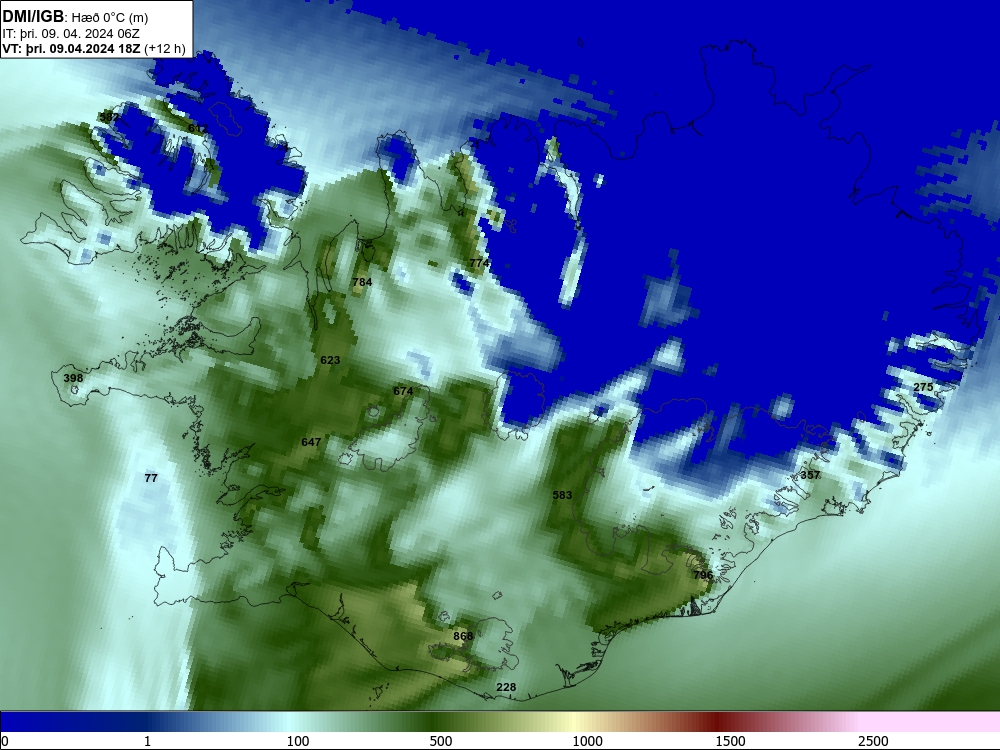Image resolution: width=1000 pixels, height=750 pixels.
Task: Click the map value "784"
Action: [362, 282]
